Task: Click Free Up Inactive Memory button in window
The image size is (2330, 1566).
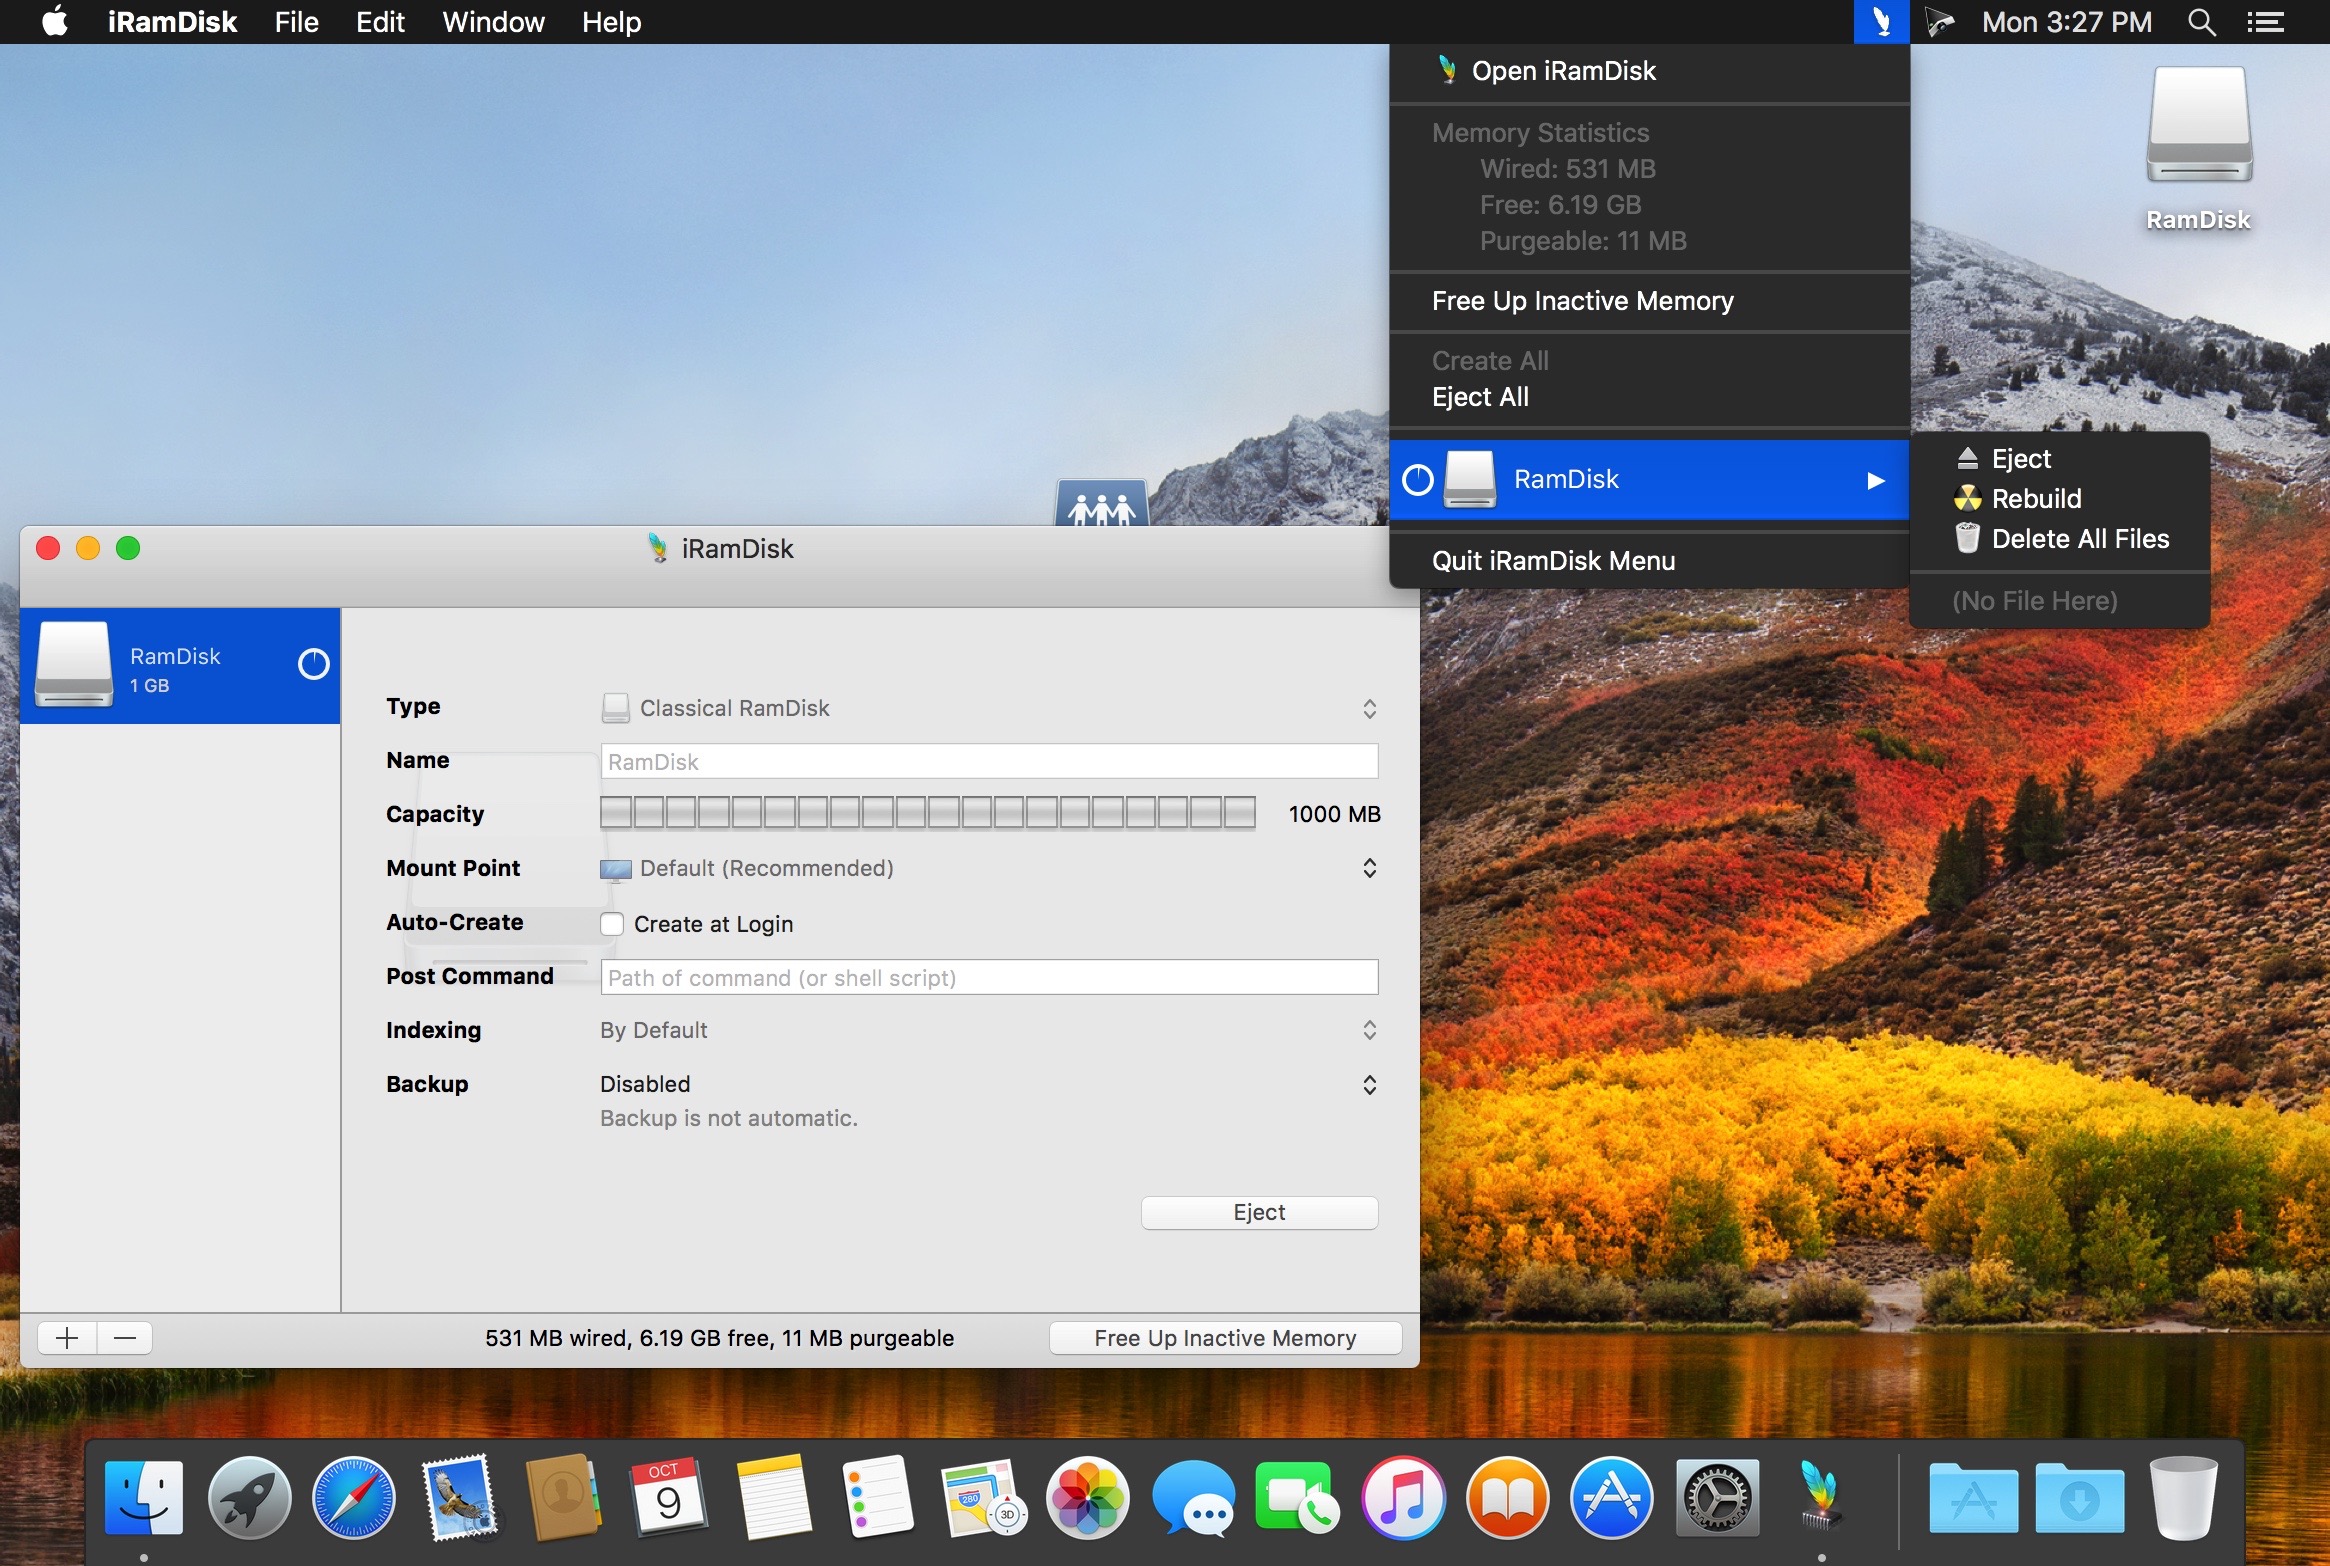Action: (1225, 1338)
